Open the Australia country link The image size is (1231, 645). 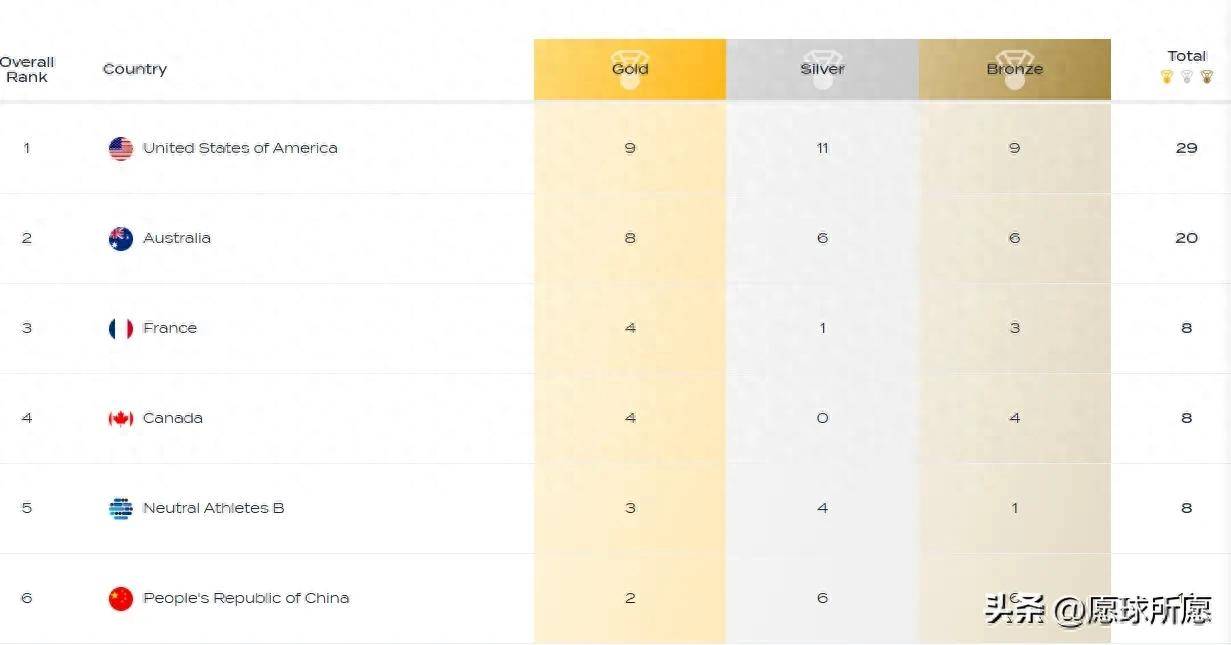click(x=177, y=238)
